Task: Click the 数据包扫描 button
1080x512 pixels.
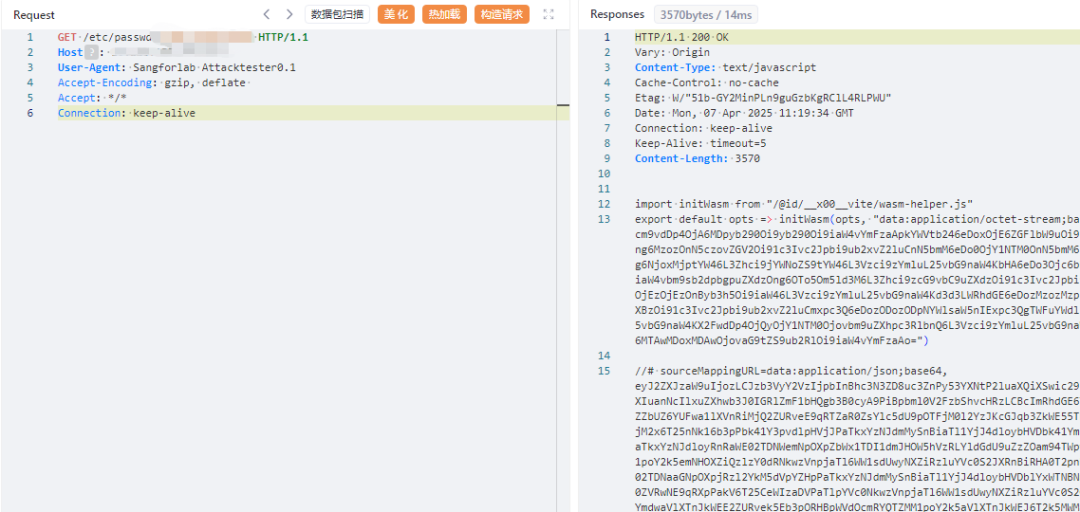Action: [x=338, y=14]
